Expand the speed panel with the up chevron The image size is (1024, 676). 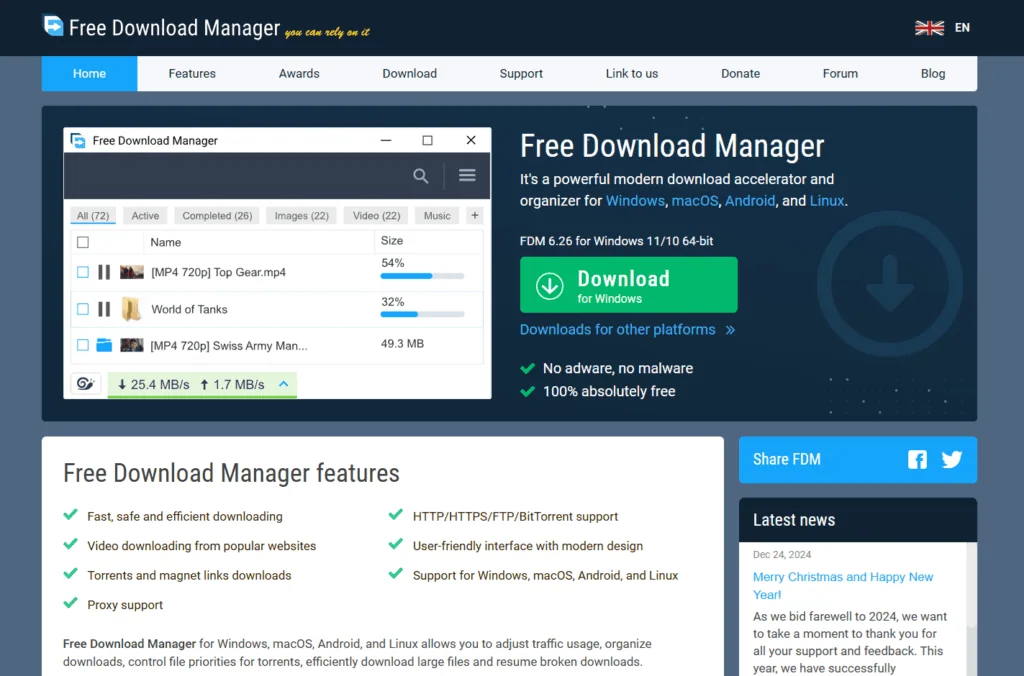(283, 384)
